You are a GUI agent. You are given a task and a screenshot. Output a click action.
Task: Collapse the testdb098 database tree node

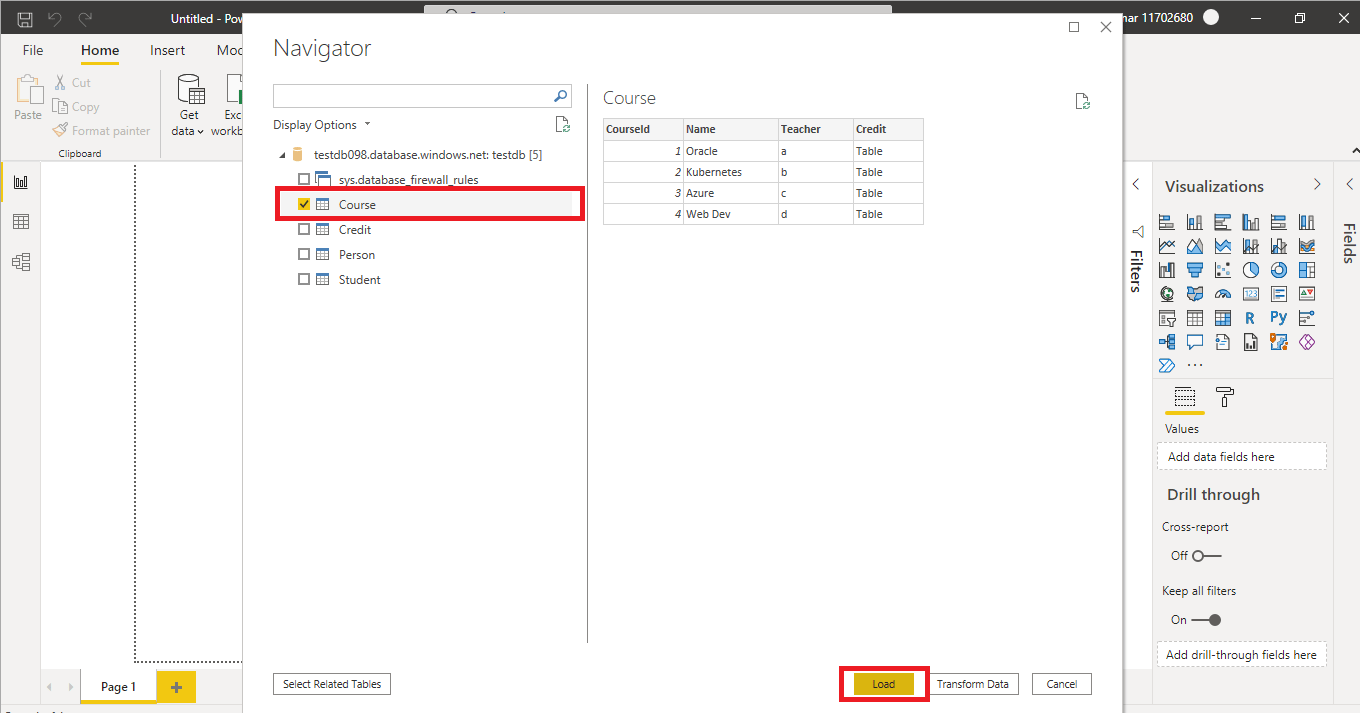coord(284,154)
